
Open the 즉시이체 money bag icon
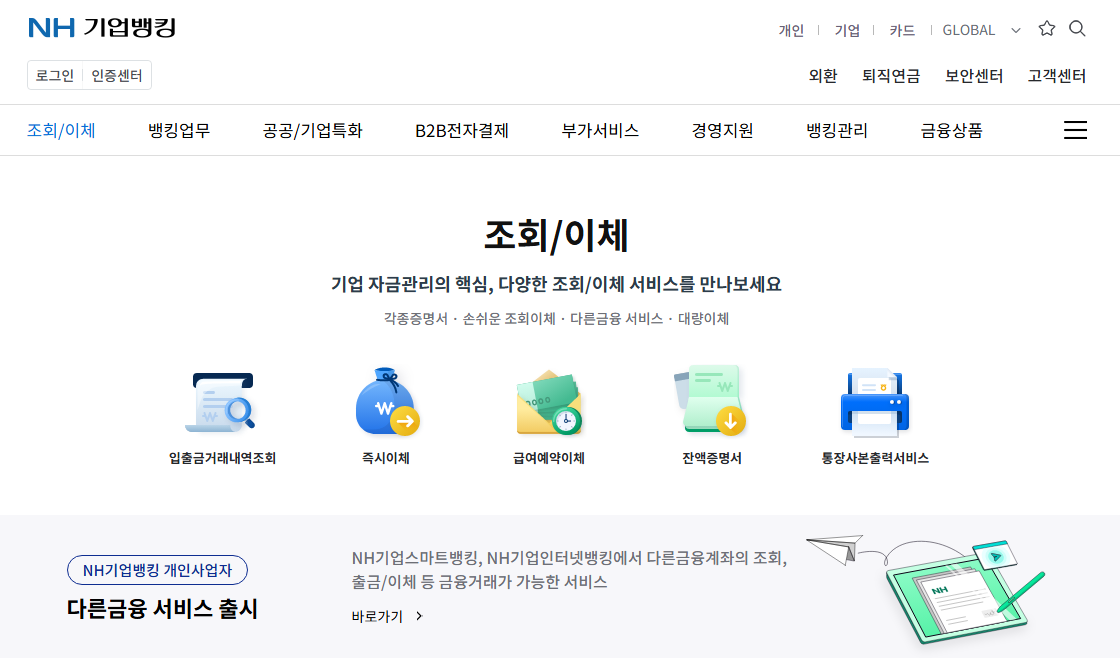click(x=386, y=402)
